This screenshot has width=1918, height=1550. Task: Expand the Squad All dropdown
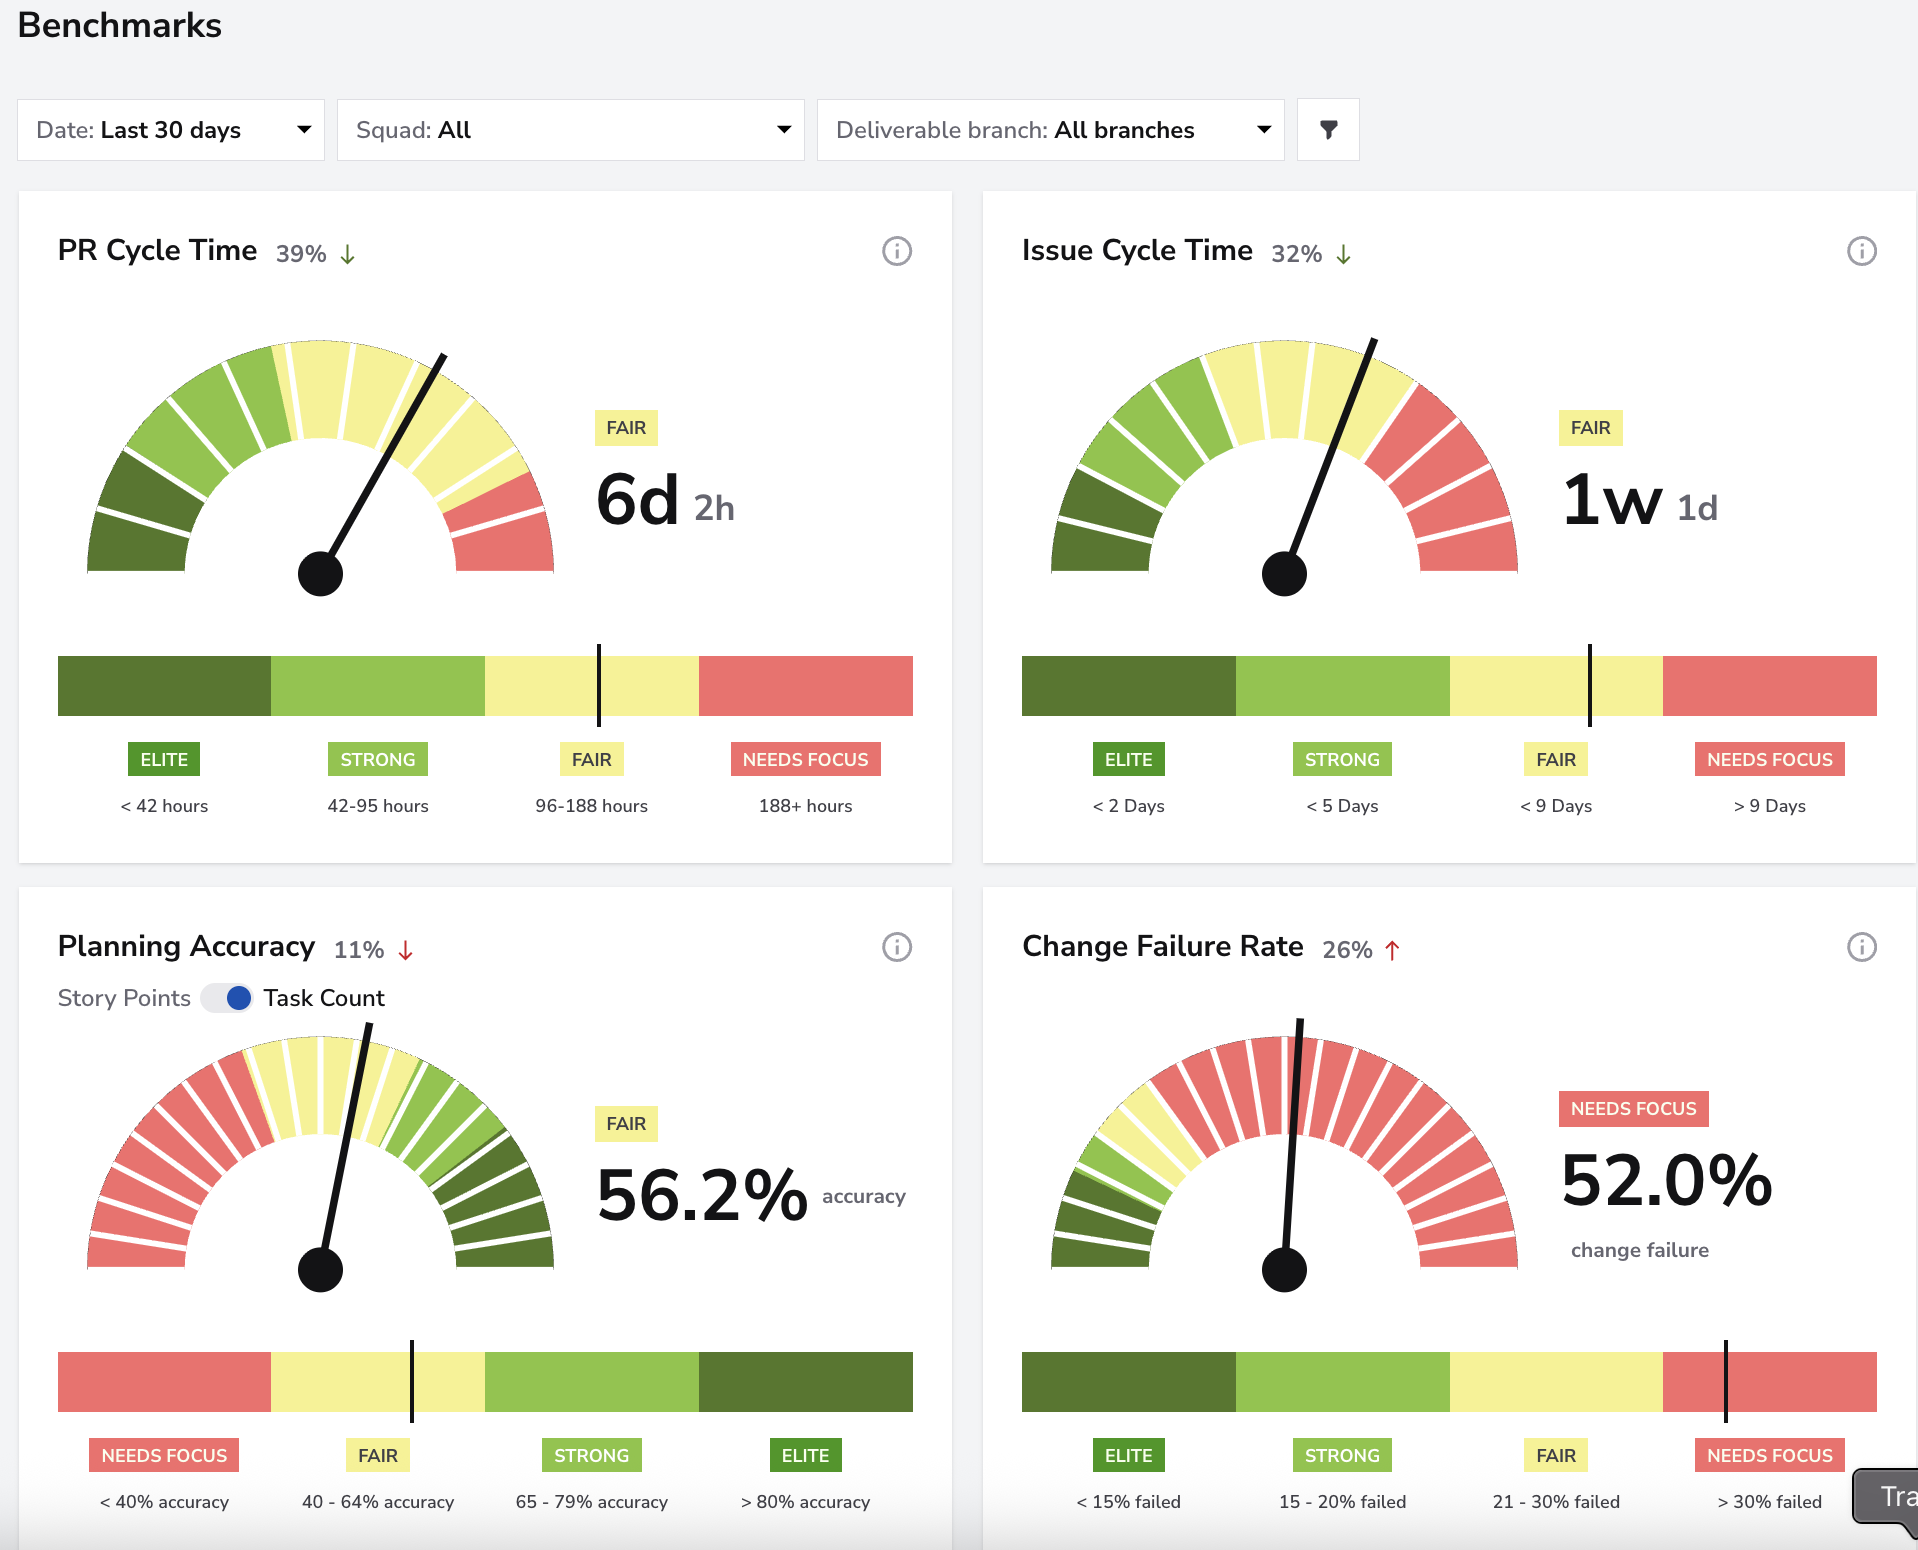click(x=571, y=130)
